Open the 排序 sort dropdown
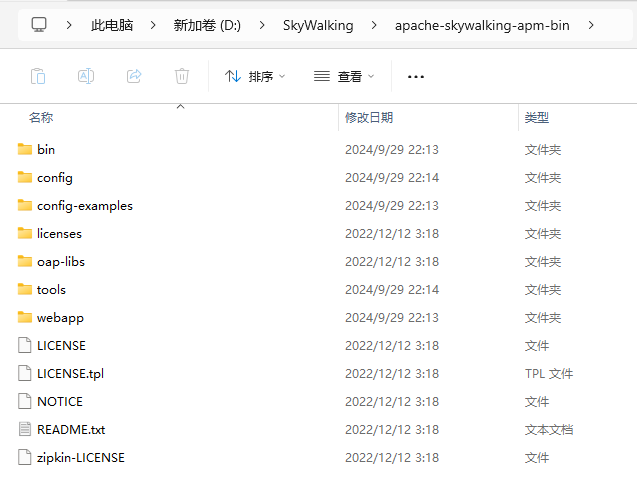The height and width of the screenshot is (495, 637). [255, 76]
